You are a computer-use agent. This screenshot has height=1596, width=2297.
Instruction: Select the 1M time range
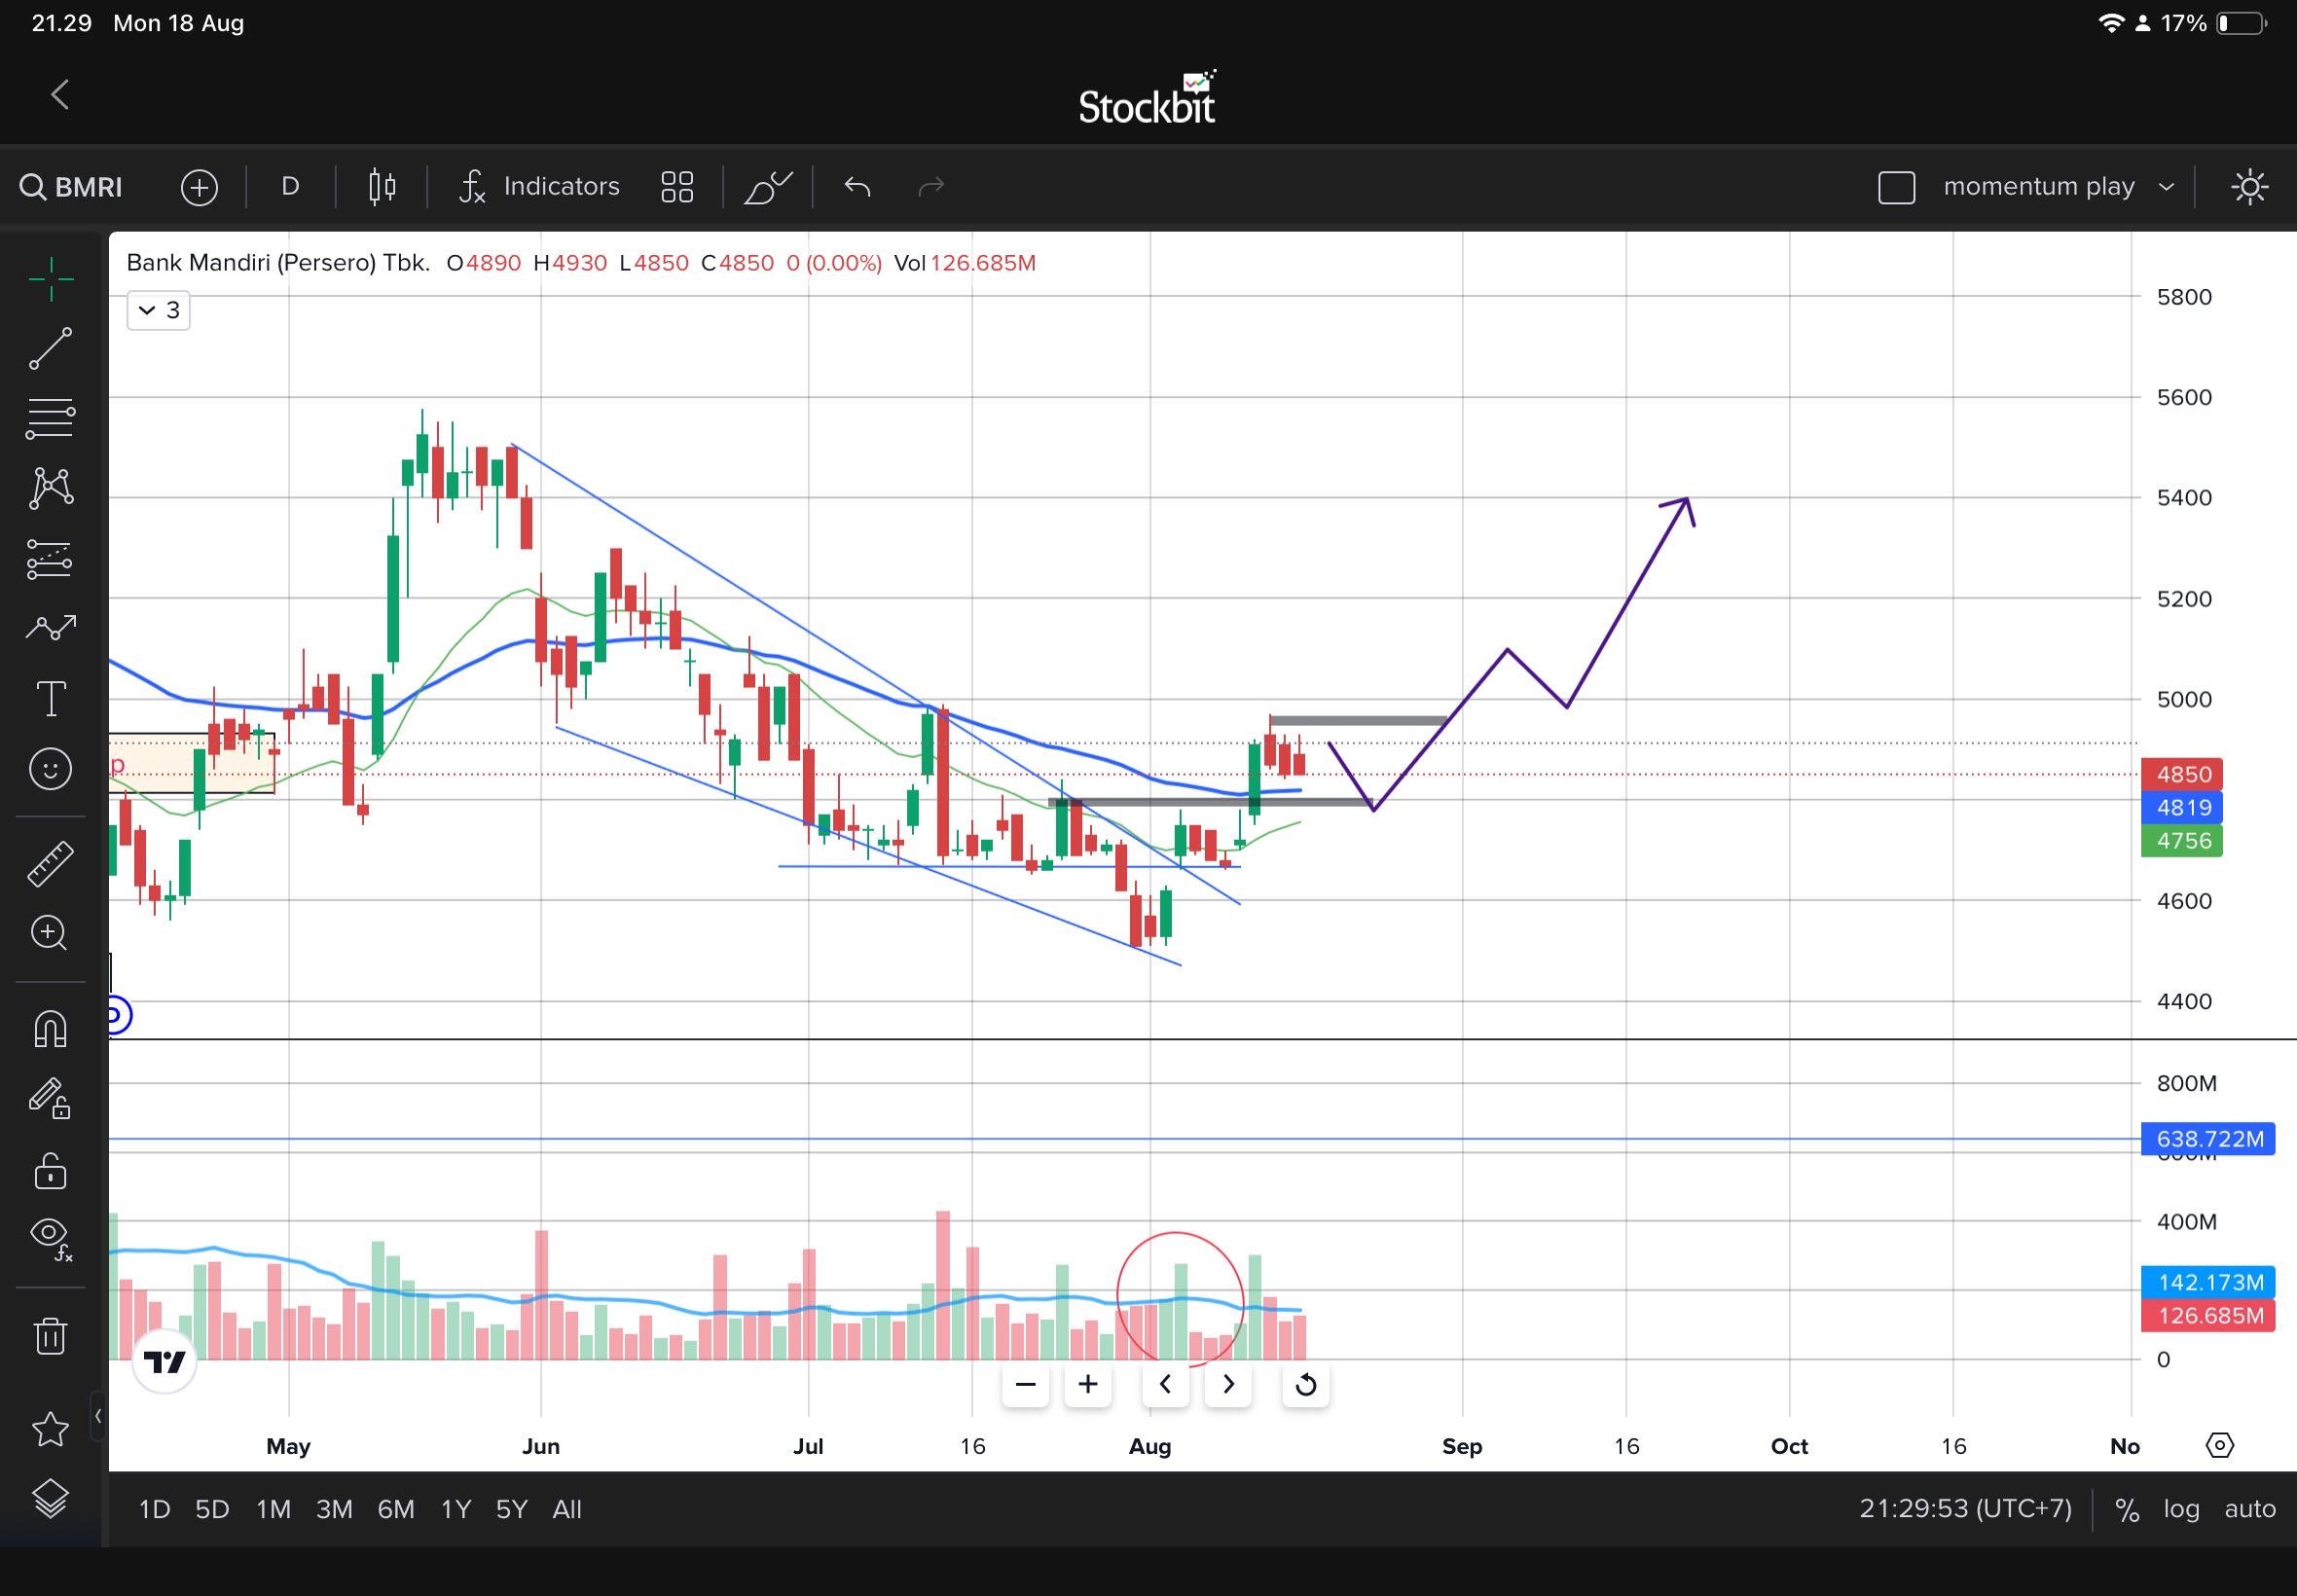coord(273,1509)
